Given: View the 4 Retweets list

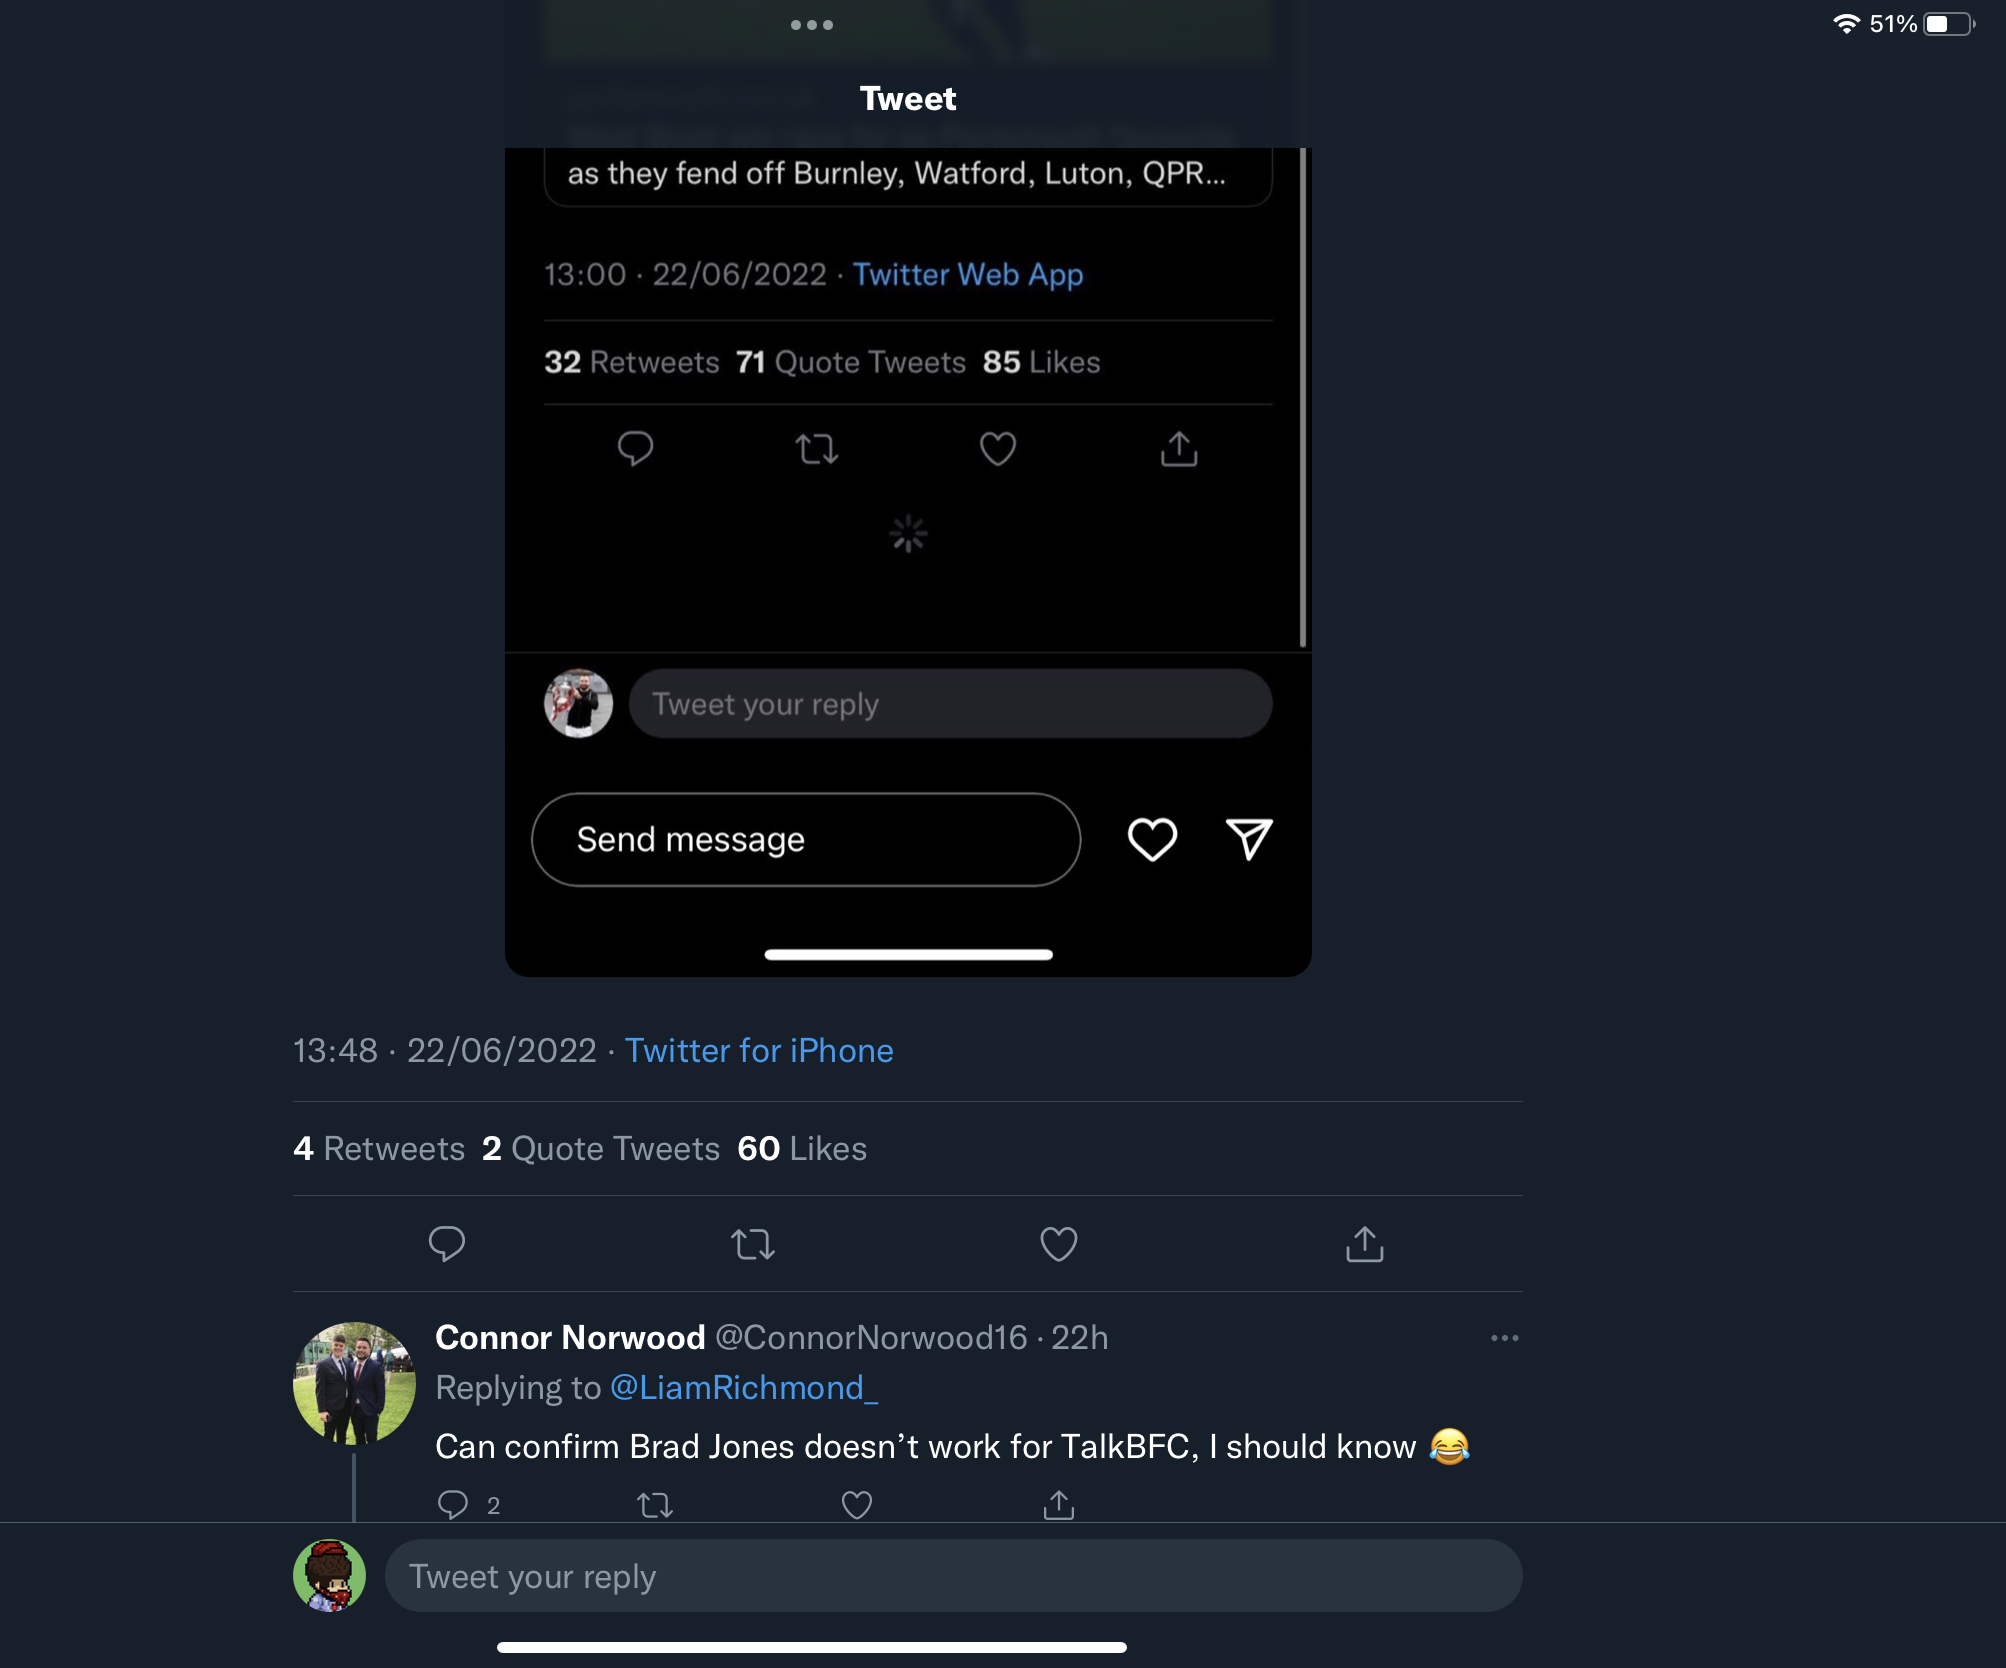Looking at the screenshot, I should point(379,1149).
